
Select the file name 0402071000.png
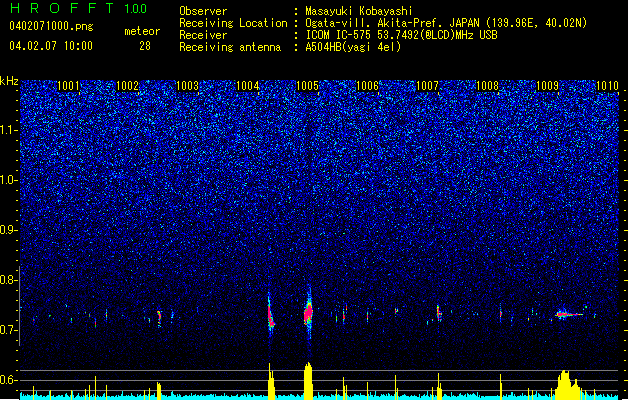51,26
